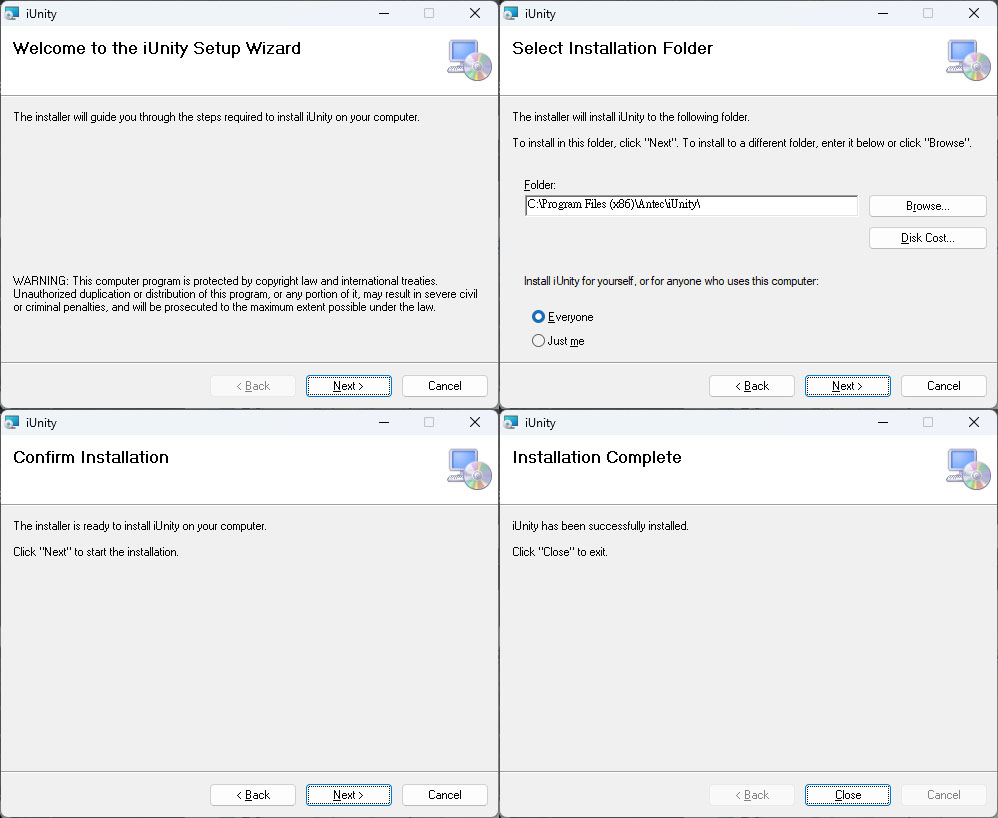The image size is (998, 818).
Task: Click the 'Installation Complete' heading
Action: [597, 457]
